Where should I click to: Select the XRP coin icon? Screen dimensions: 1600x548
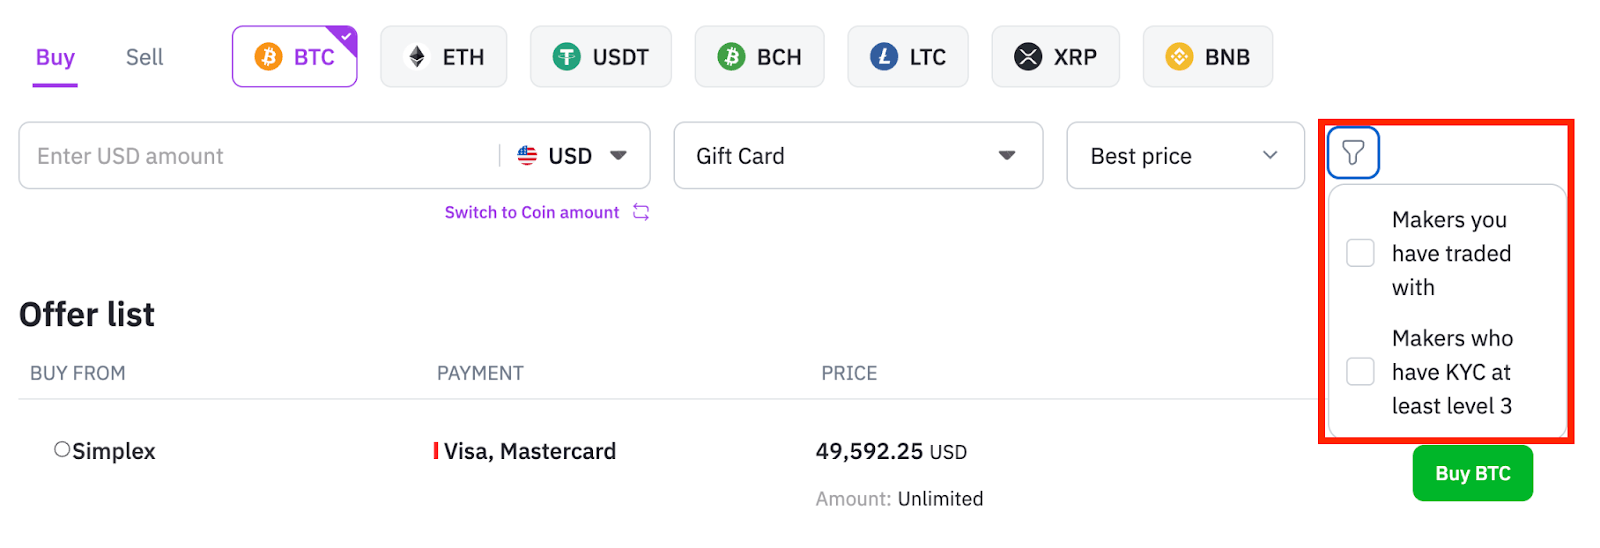[x=1028, y=57]
